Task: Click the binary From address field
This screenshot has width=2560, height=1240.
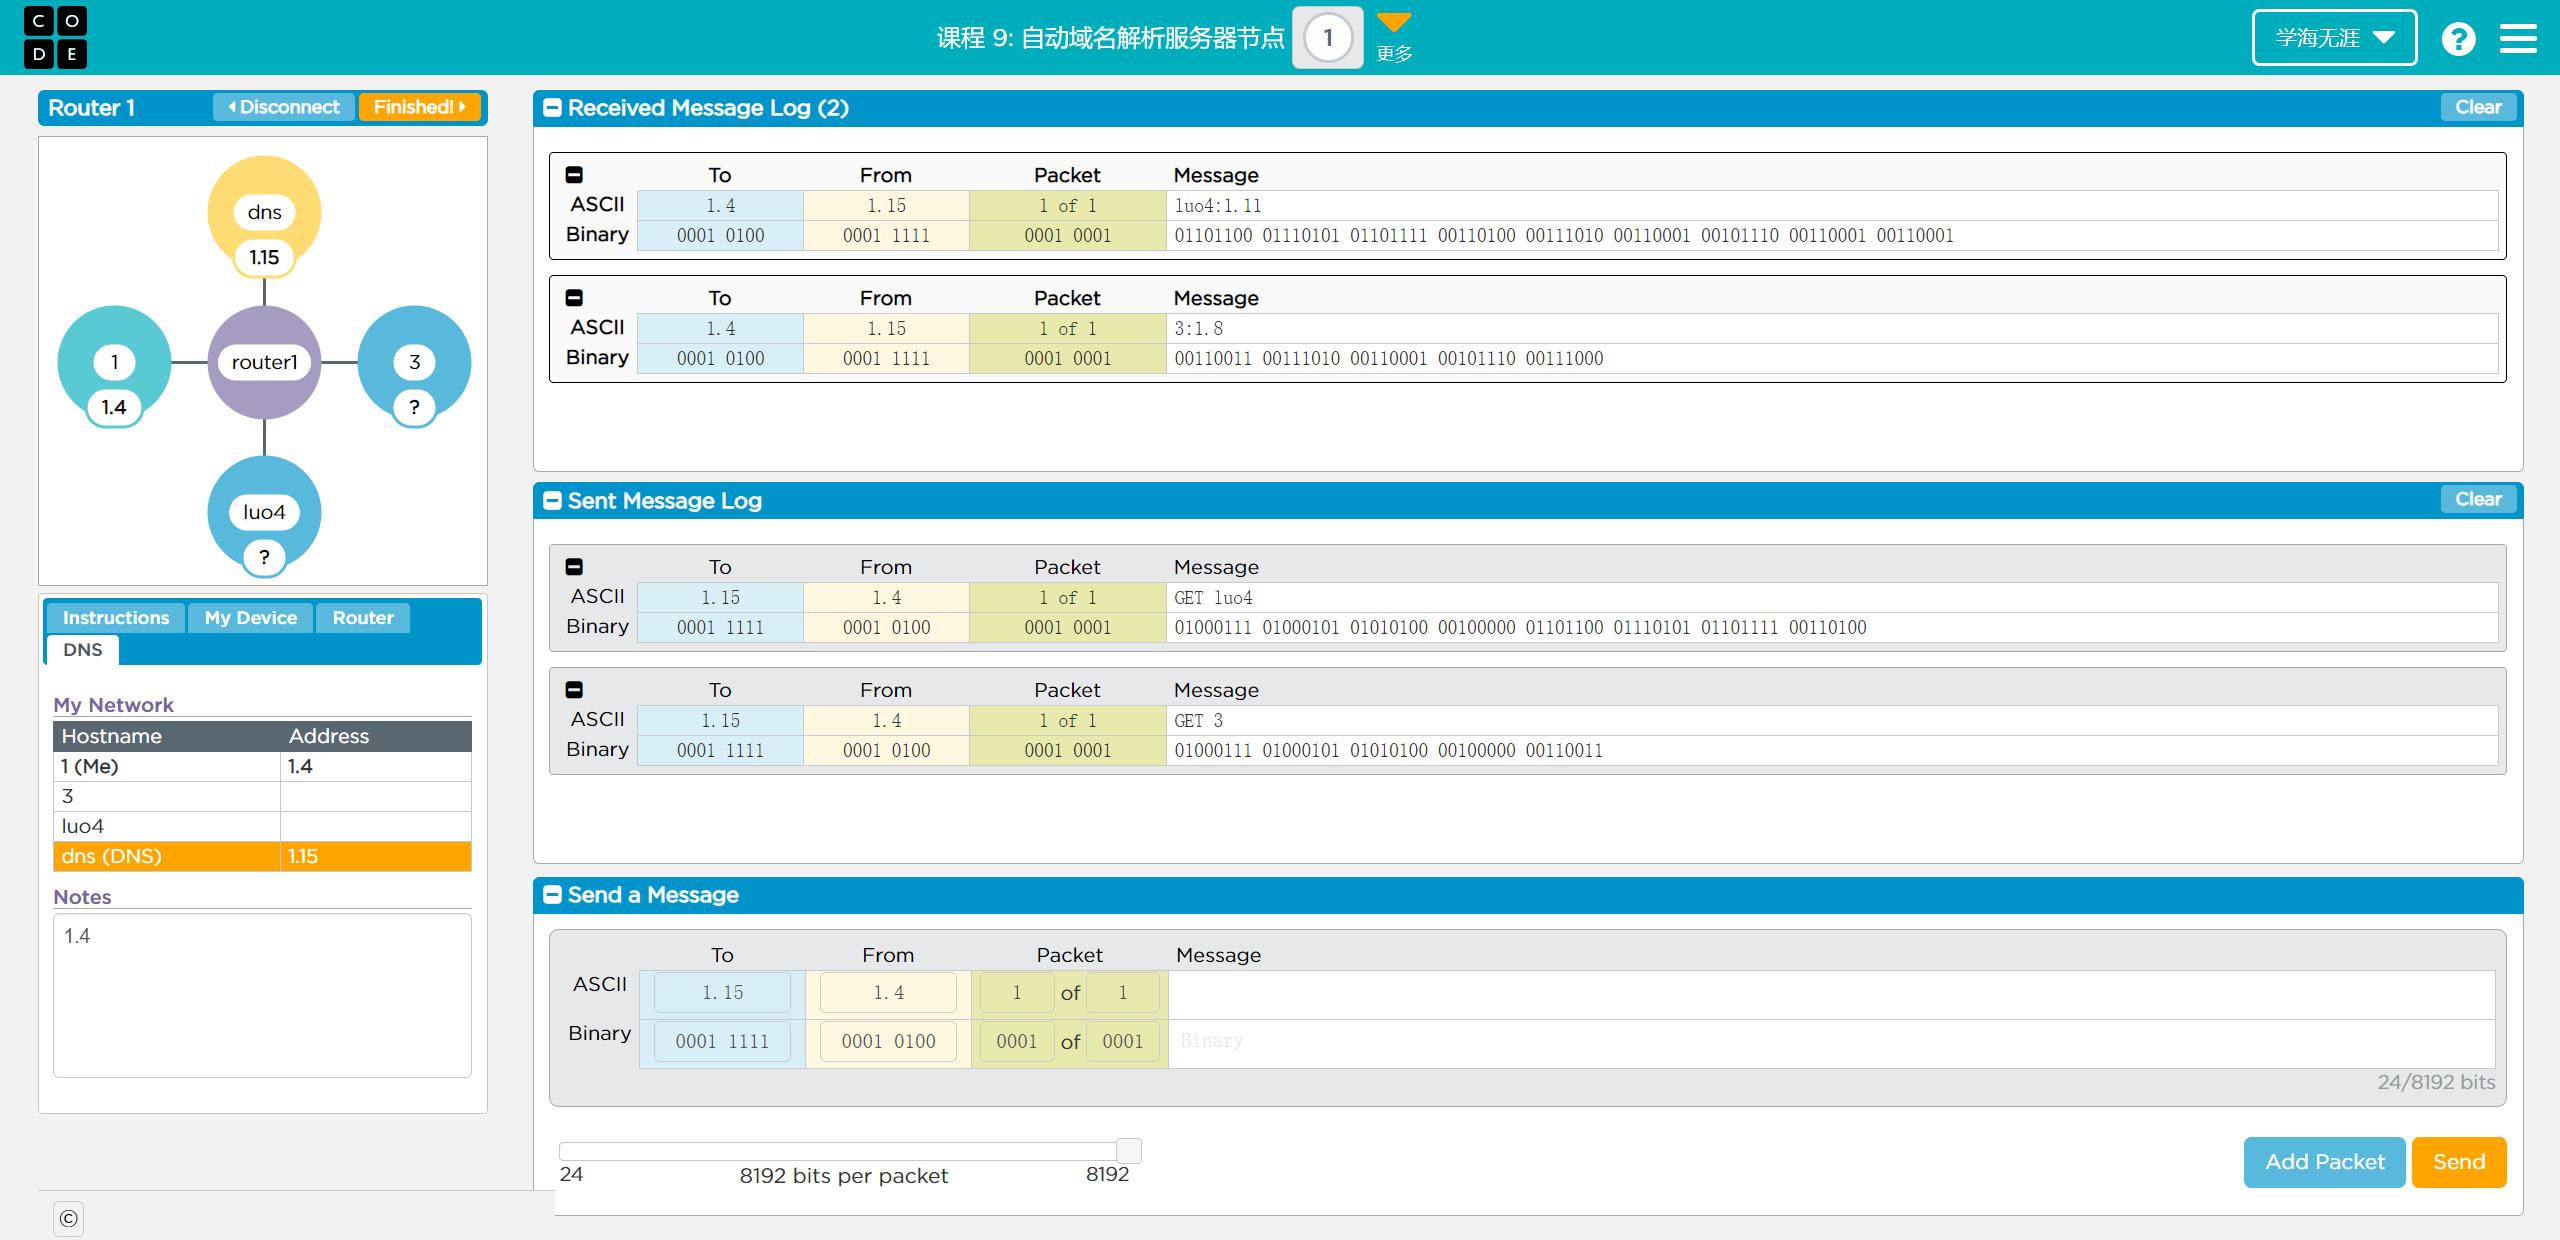Action: 888,1041
